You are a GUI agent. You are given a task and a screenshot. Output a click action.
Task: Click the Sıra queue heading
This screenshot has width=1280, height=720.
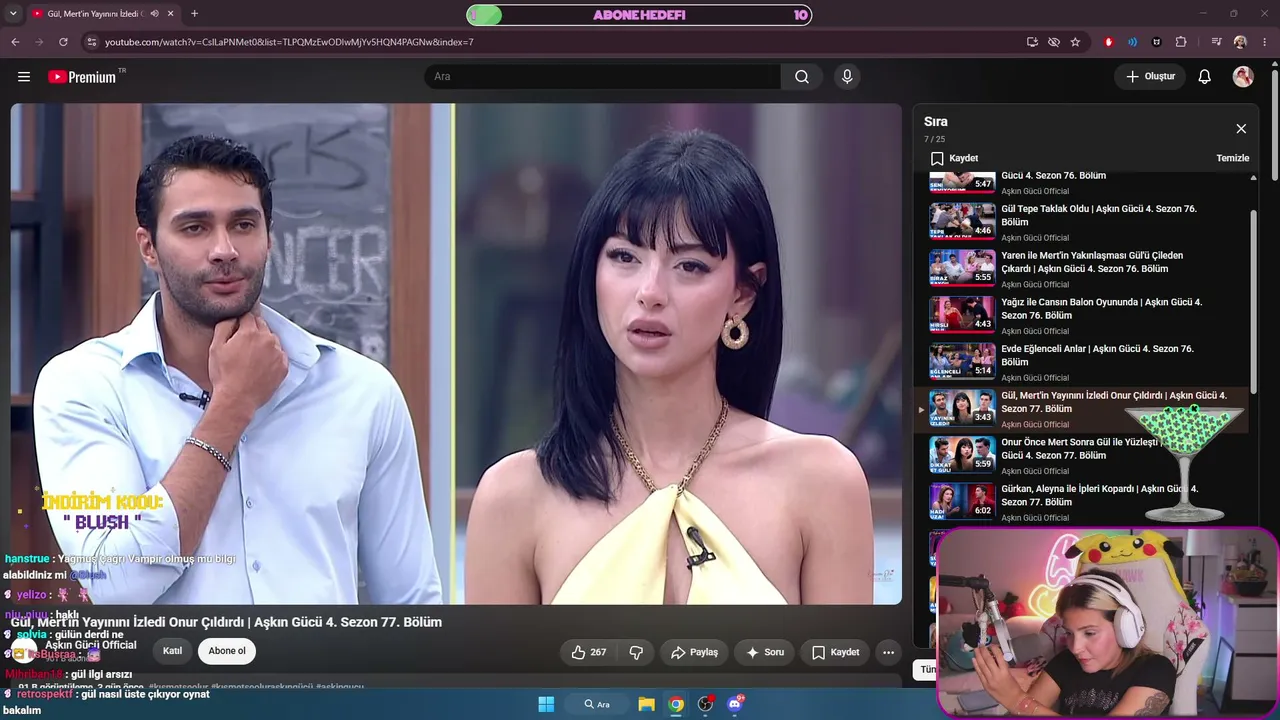coord(936,121)
